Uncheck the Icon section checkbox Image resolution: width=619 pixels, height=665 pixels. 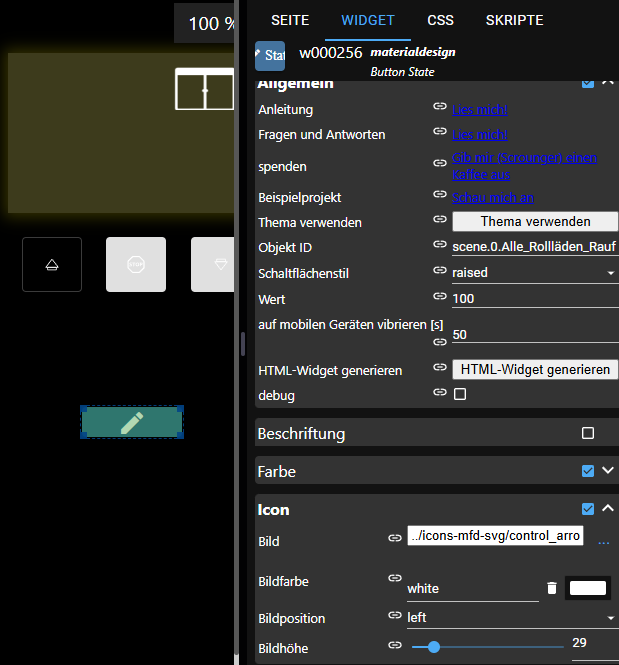click(x=588, y=509)
